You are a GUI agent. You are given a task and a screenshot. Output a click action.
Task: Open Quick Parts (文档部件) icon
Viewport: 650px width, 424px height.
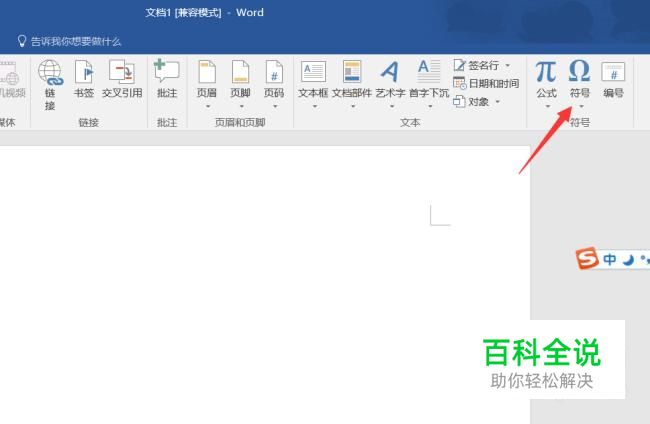[x=352, y=71]
